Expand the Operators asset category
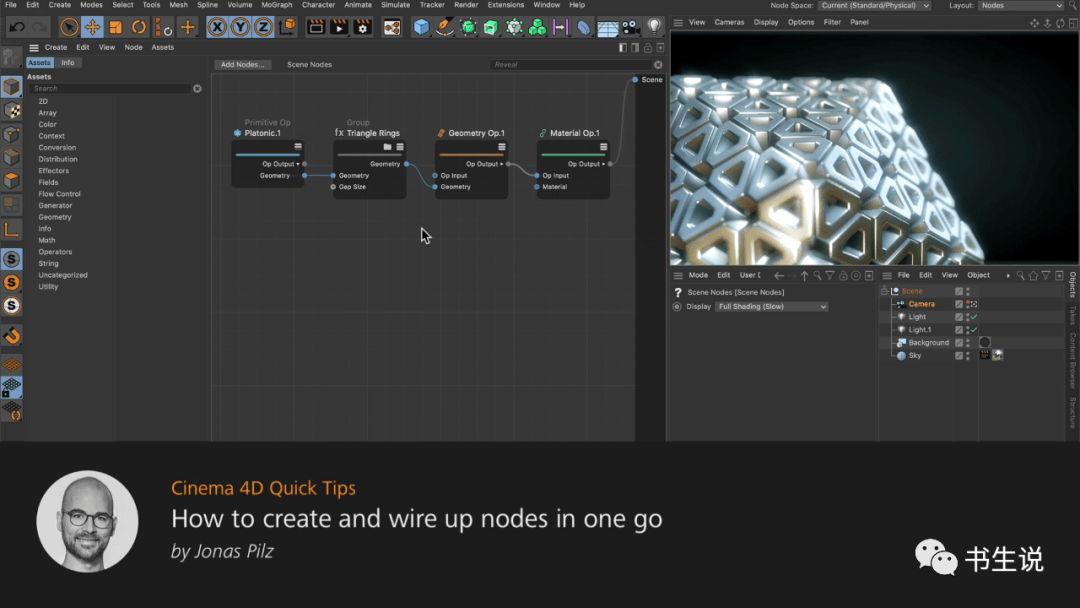 [55, 252]
